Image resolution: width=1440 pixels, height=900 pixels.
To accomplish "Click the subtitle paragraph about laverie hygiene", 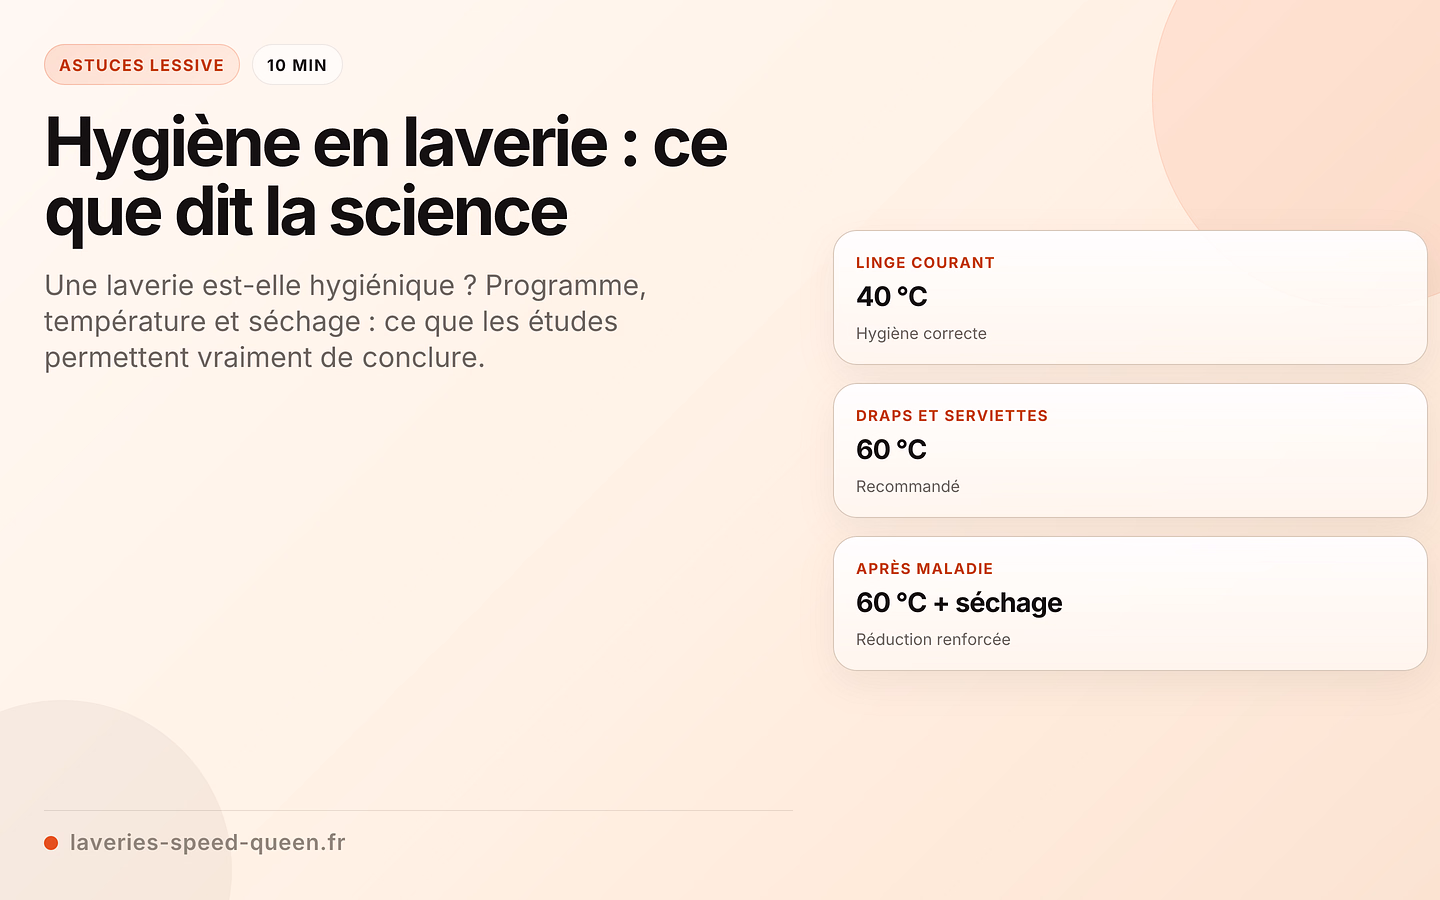I will [x=346, y=321].
